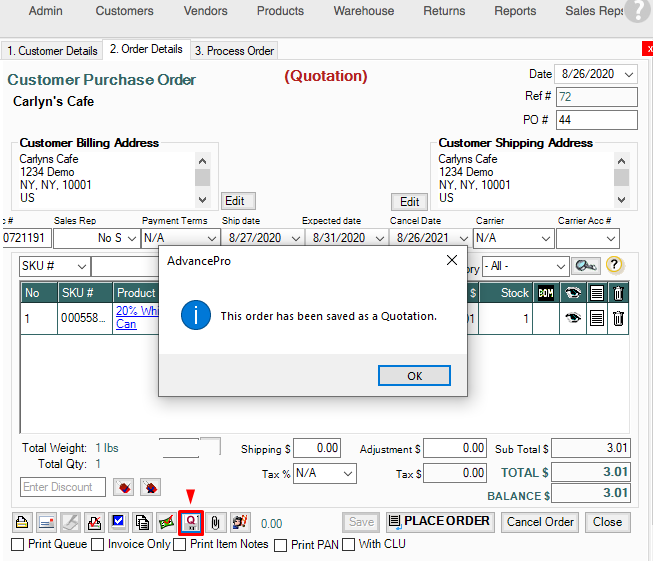This screenshot has width=653, height=561.
Task: Delete the product row via trash icon
Action: tap(618, 319)
